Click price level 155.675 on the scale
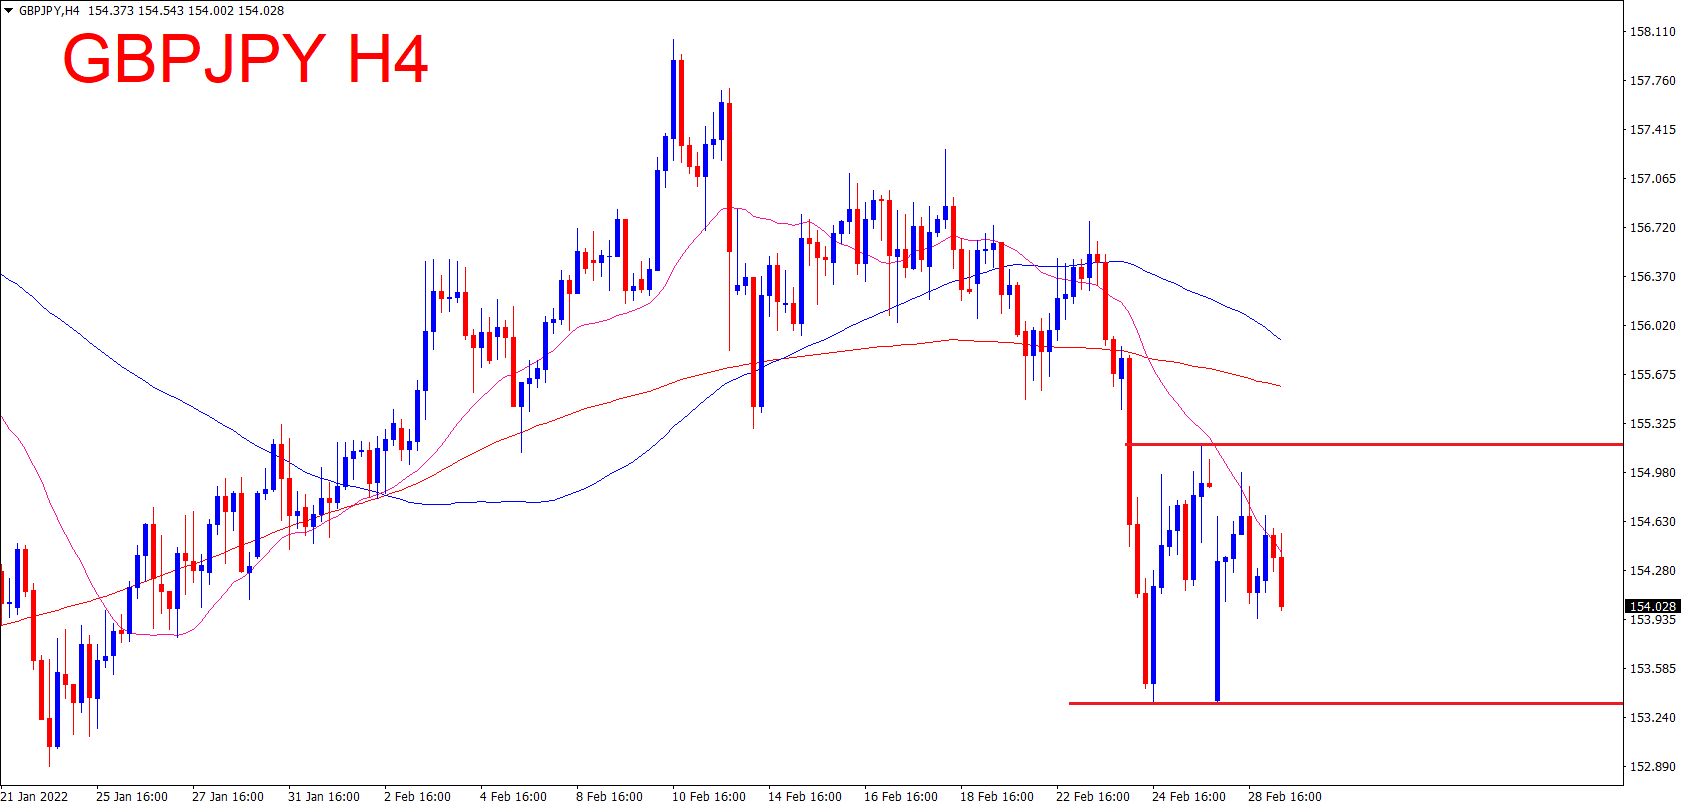The height and width of the screenshot is (806, 1683). tap(1653, 375)
